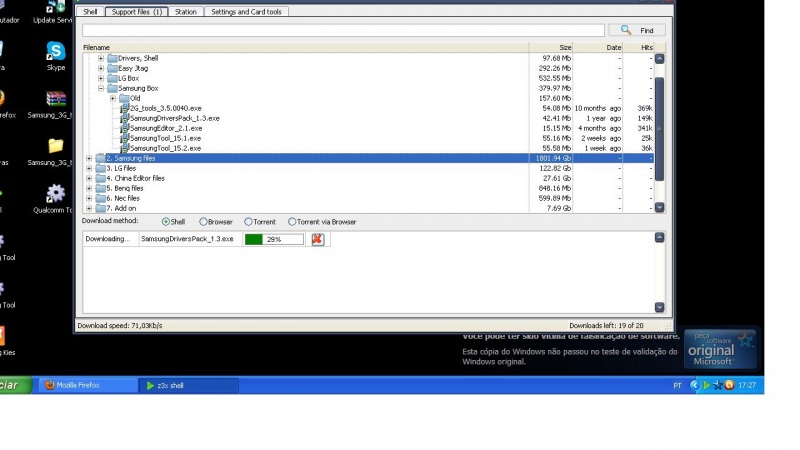Select the Shell download method
This screenshot has height=450, width=800.
point(166,222)
